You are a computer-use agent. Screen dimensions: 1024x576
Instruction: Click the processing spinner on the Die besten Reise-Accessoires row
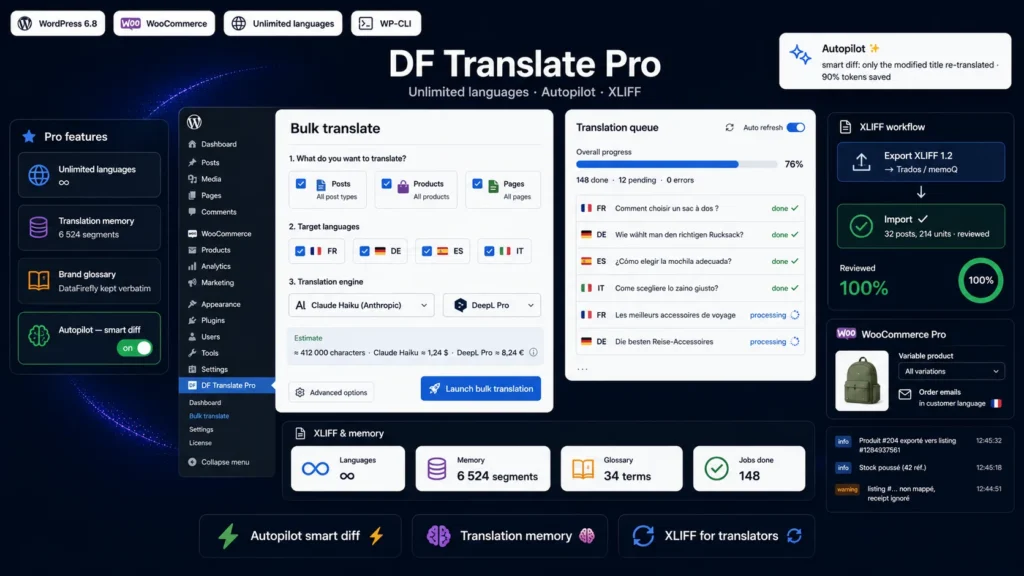coord(795,342)
